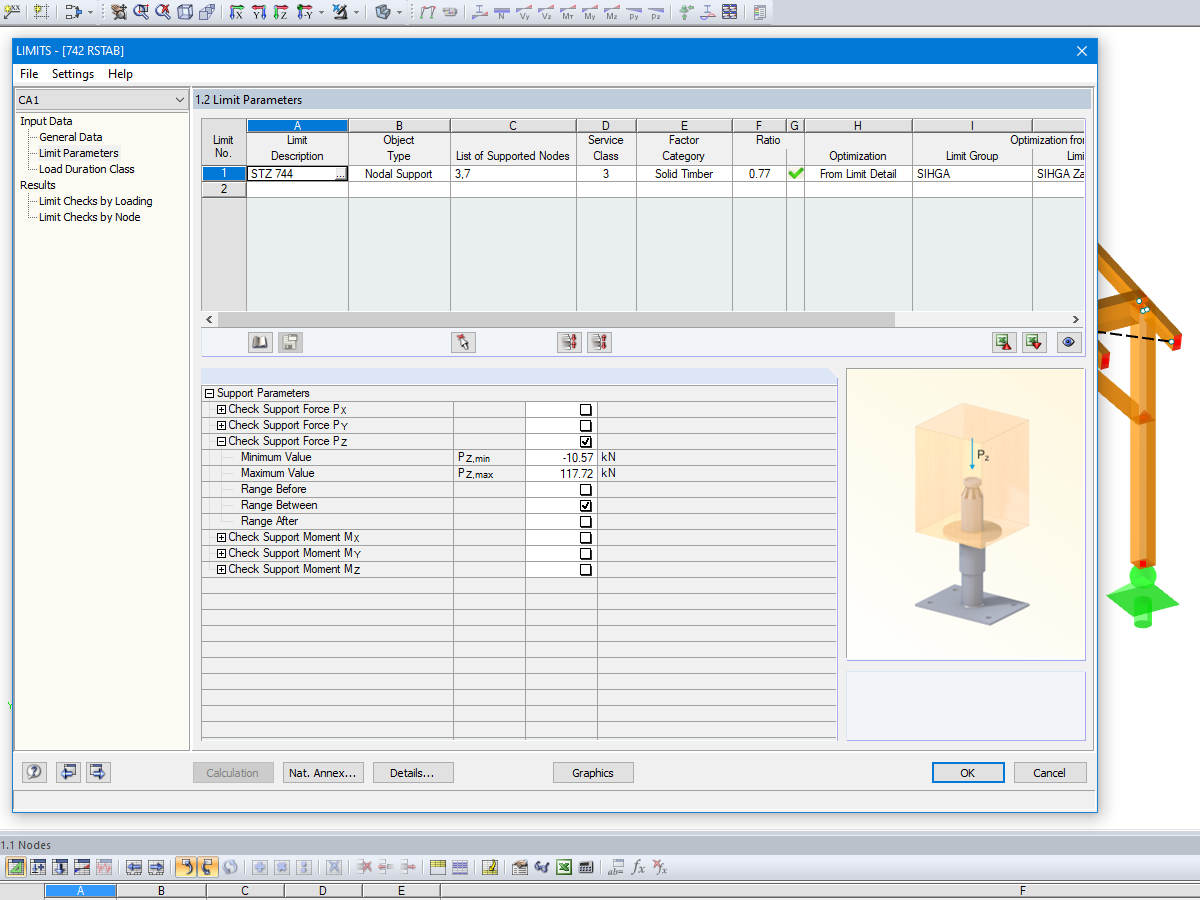This screenshot has width=1200, height=900.
Task: Click the Details button
Action: click(x=412, y=772)
